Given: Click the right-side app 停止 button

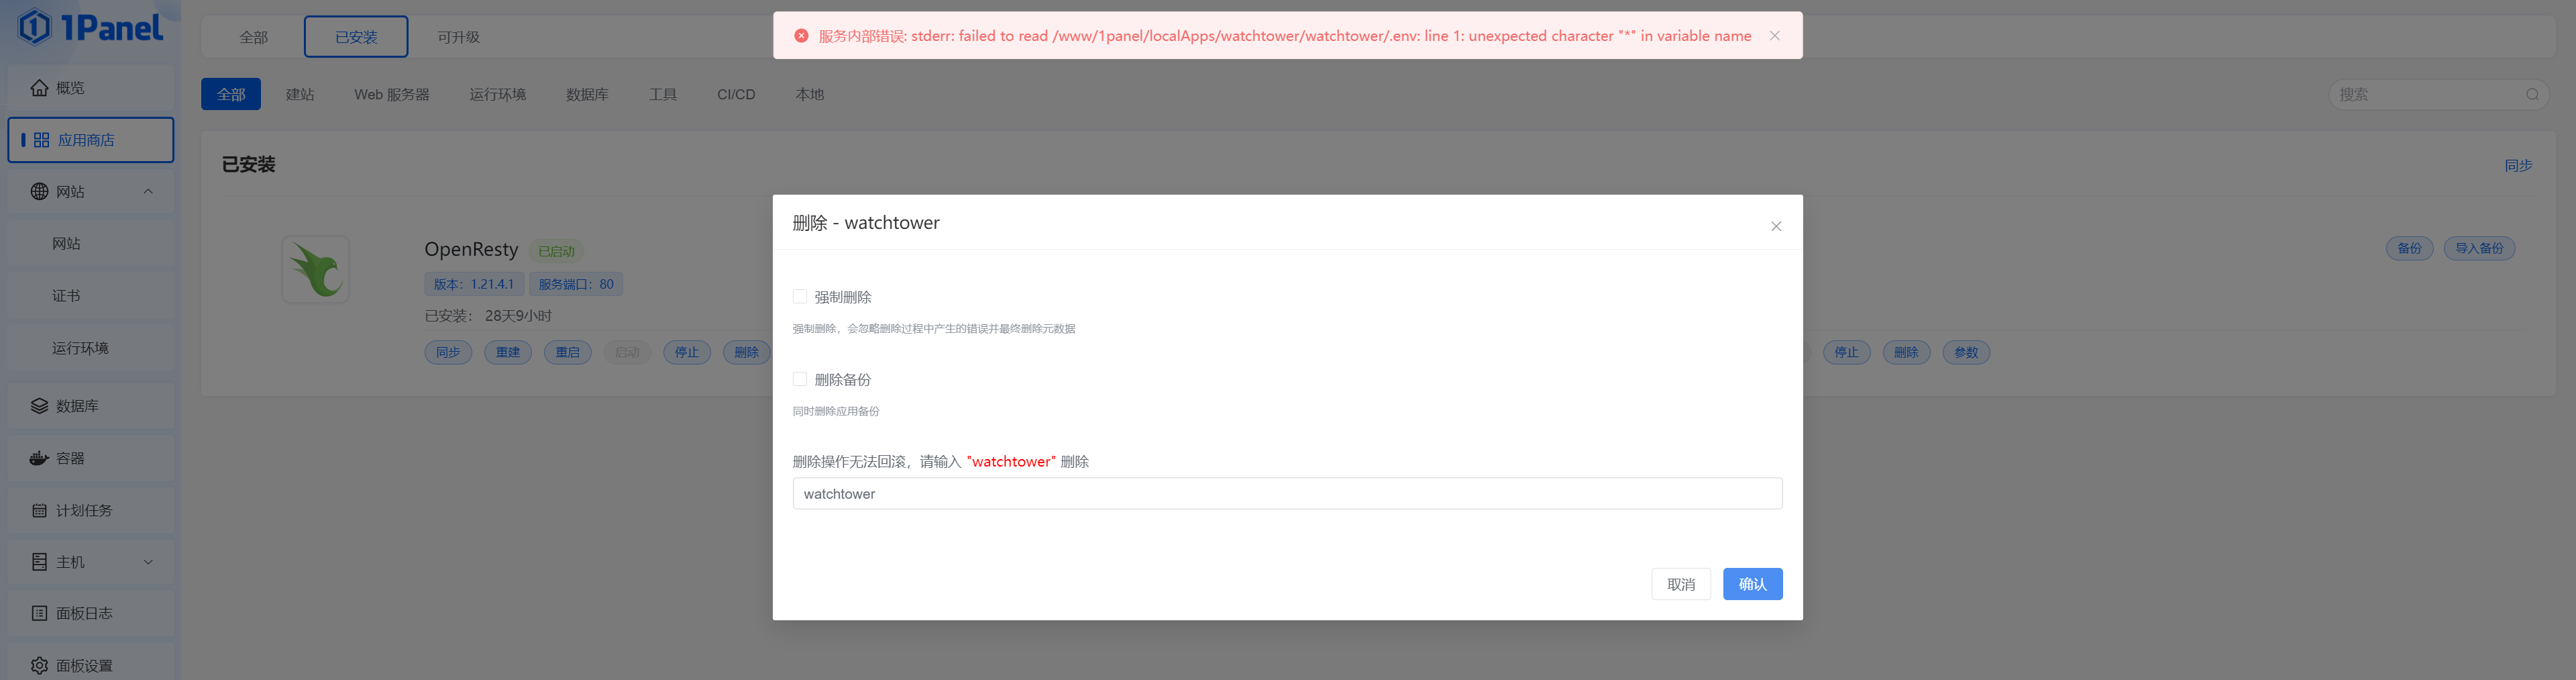Looking at the screenshot, I should pos(1846,352).
